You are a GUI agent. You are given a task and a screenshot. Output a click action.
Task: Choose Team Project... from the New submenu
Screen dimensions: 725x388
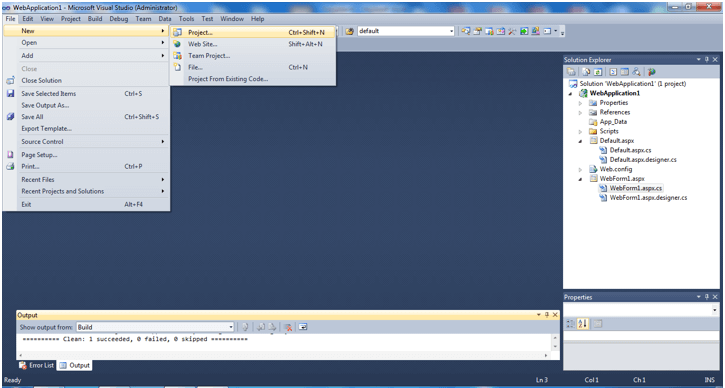(252, 55)
